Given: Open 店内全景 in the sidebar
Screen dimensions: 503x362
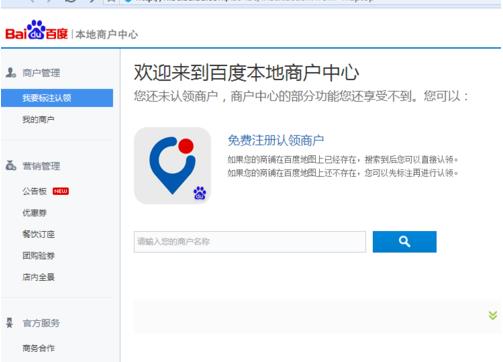Looking at the screenshot, I should (38, 277).
